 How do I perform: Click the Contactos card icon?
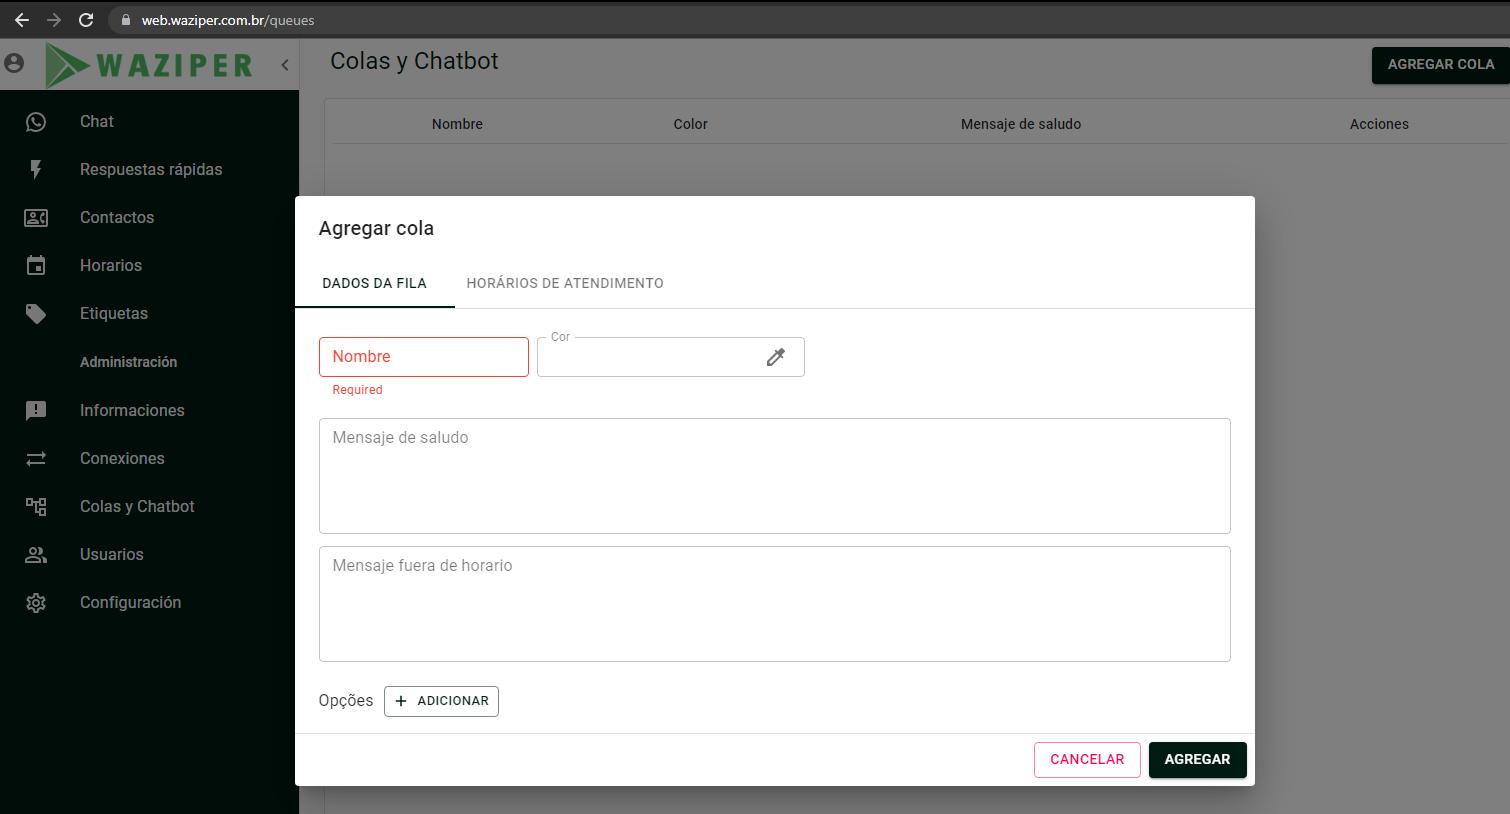pyautogui.click(x=36, y=218)
